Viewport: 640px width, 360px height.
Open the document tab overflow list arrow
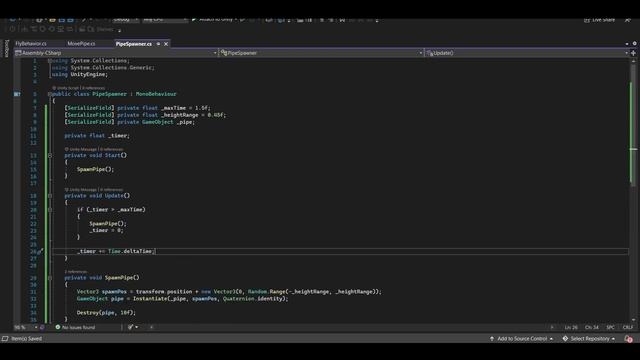pyautogui.click(x=627, y=44)
